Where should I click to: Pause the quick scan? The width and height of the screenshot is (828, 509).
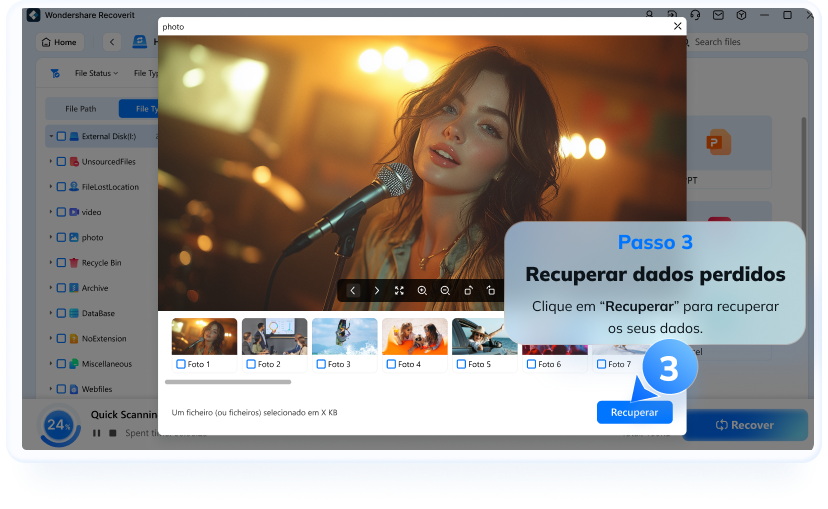(97, 433)
